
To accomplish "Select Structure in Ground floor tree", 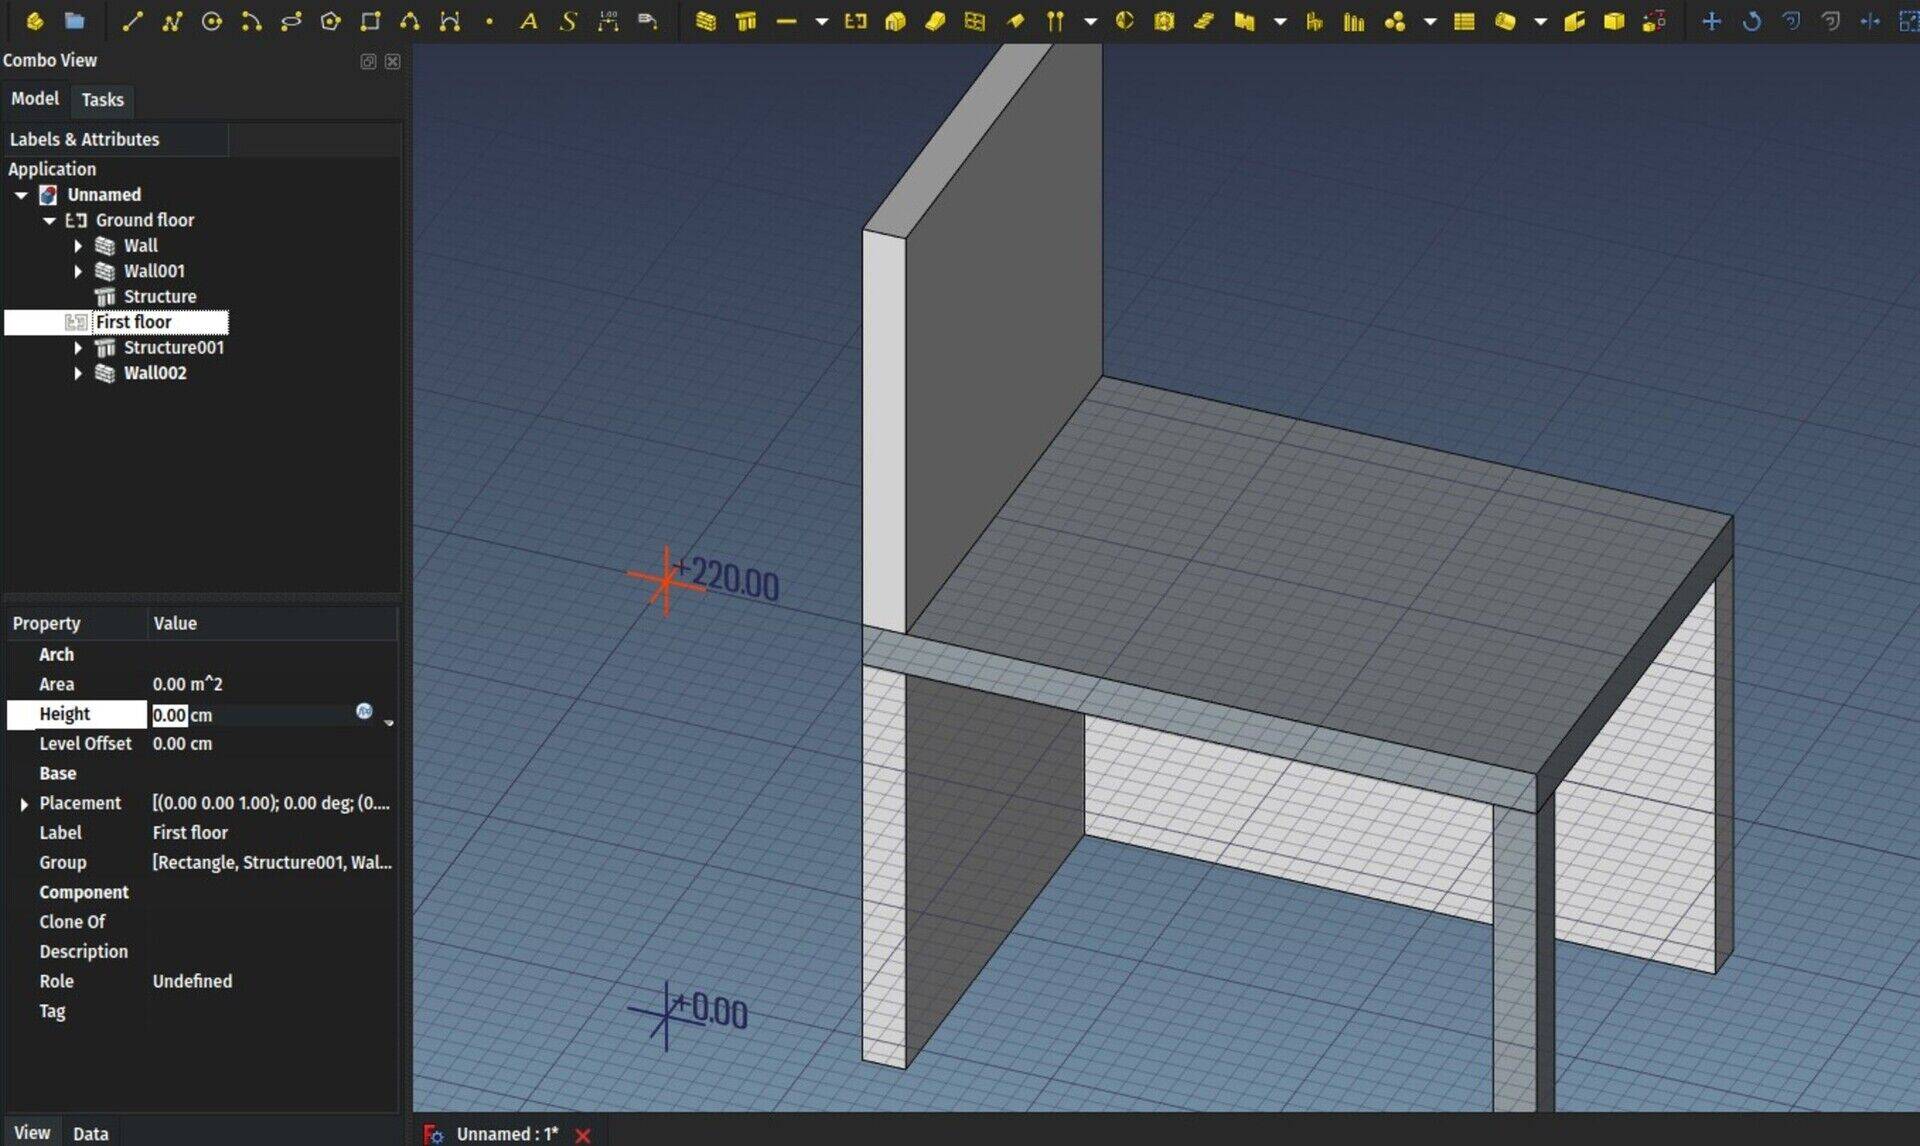I will [160, 296].
